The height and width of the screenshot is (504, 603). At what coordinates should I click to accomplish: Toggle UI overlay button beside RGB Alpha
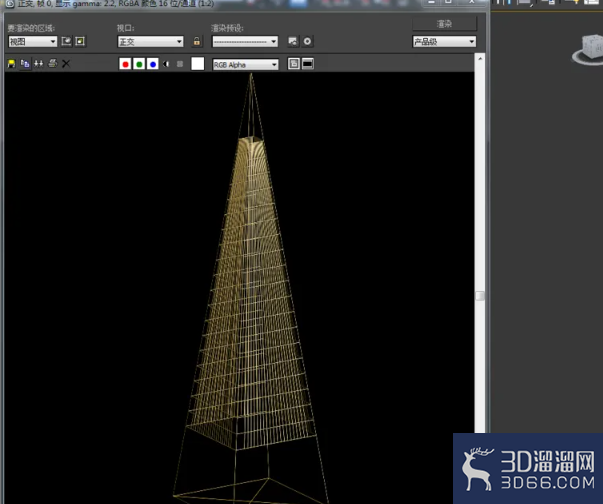click(294, 64)
